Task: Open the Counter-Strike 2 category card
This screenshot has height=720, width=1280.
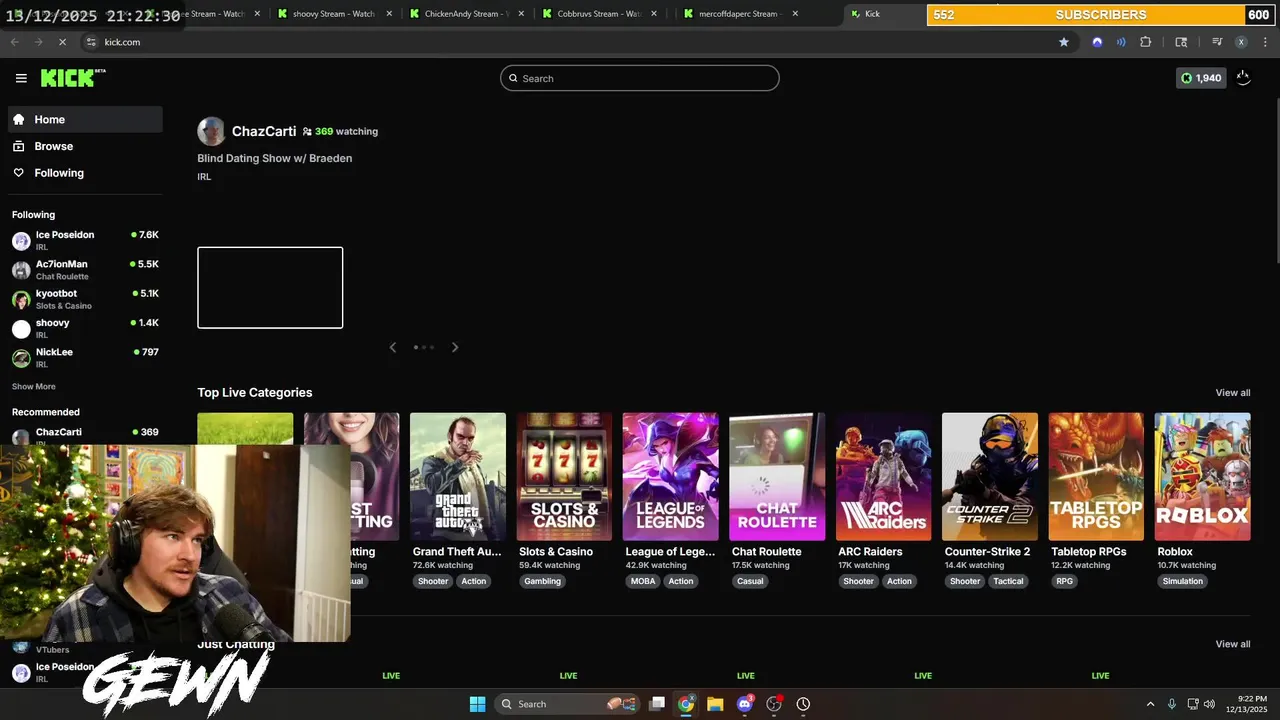Action: click(990, 476)
